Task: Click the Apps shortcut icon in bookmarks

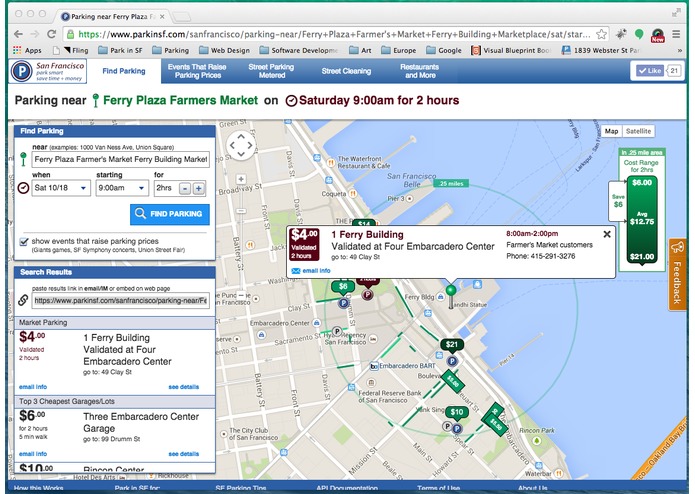Action: click(17, 50)
